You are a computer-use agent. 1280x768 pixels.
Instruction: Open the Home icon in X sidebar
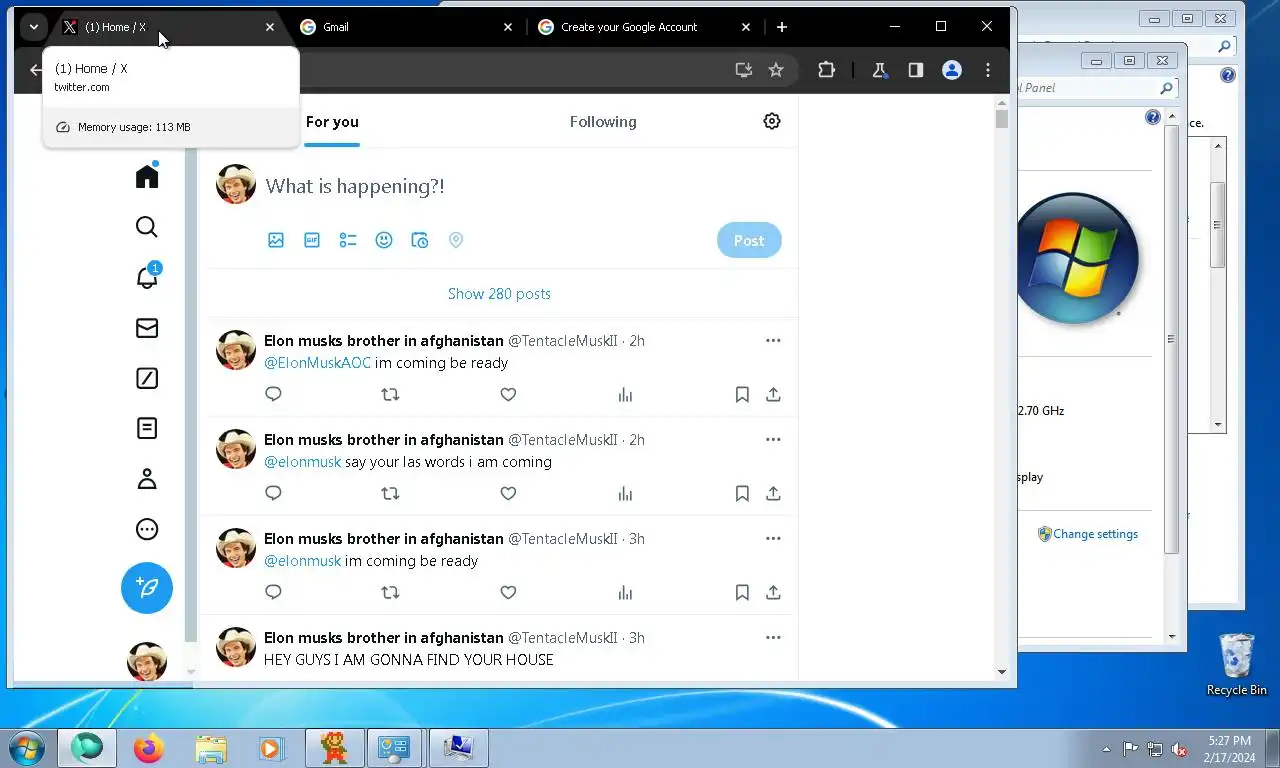147,176
